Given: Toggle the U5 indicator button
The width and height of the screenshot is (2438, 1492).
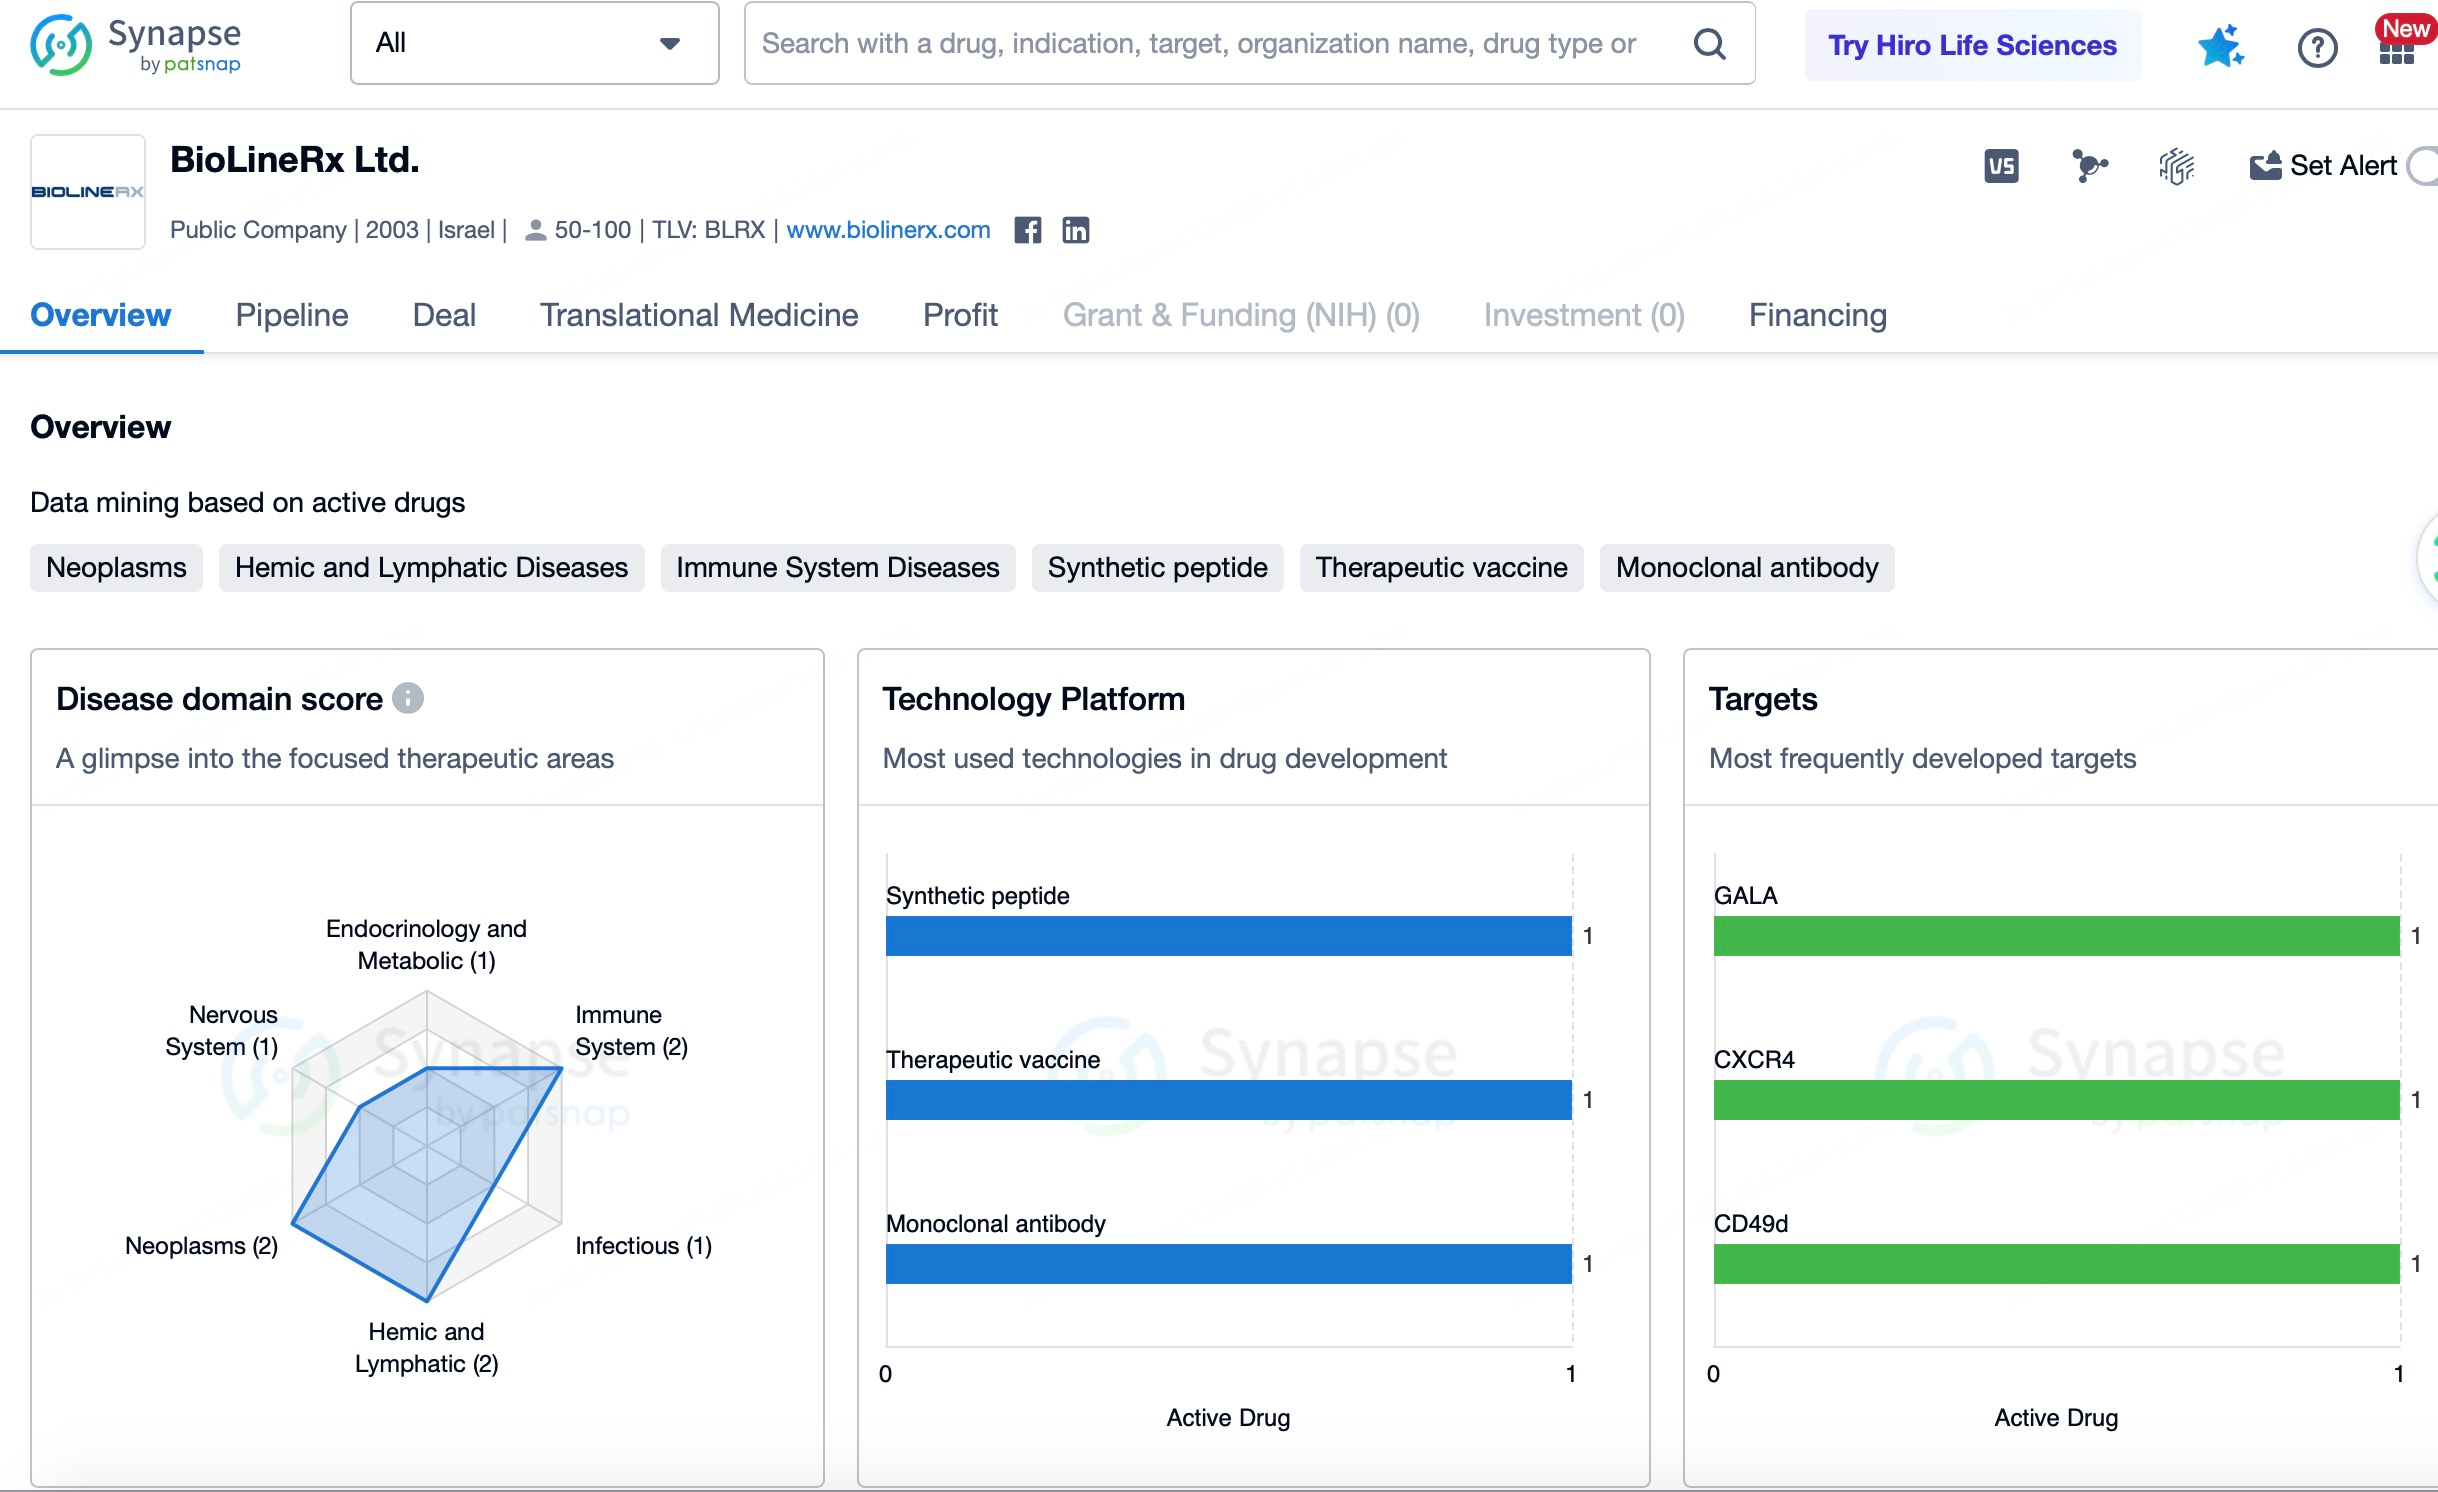Looking at the screenshot, I should pos(2001,164).
